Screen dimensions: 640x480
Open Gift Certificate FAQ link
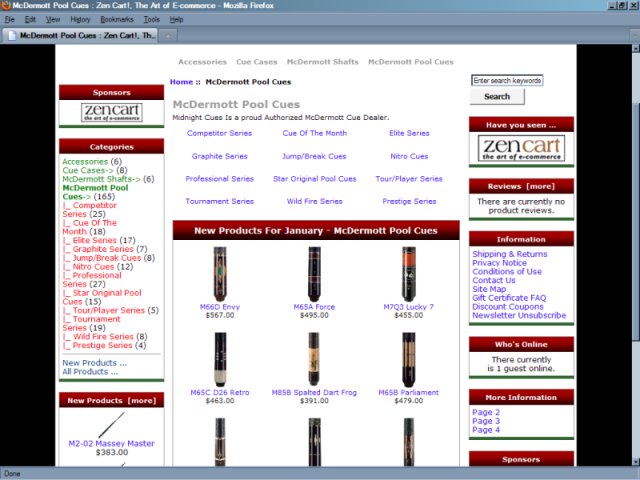[509, 298]
